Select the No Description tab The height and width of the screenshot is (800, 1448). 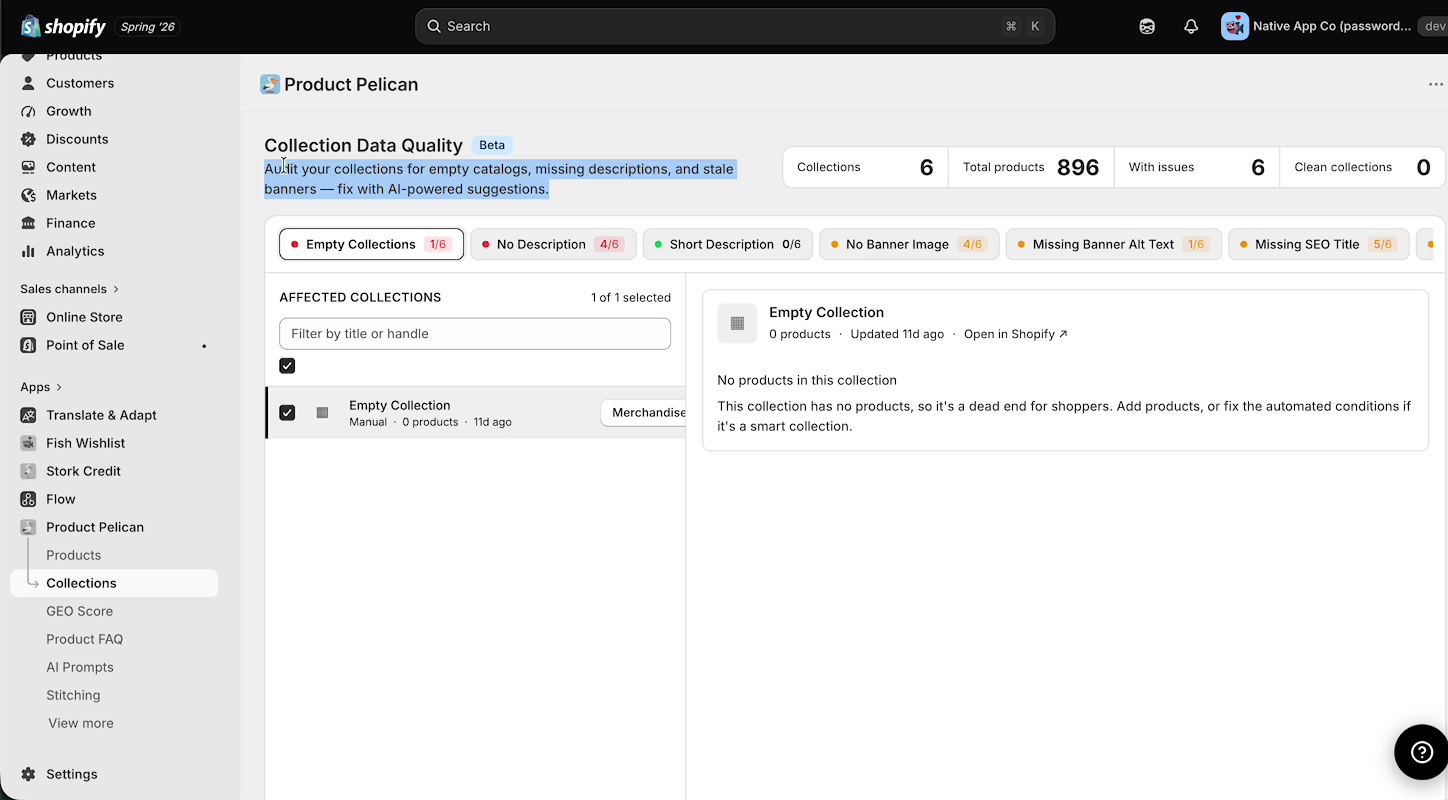(x=553, y=244)
